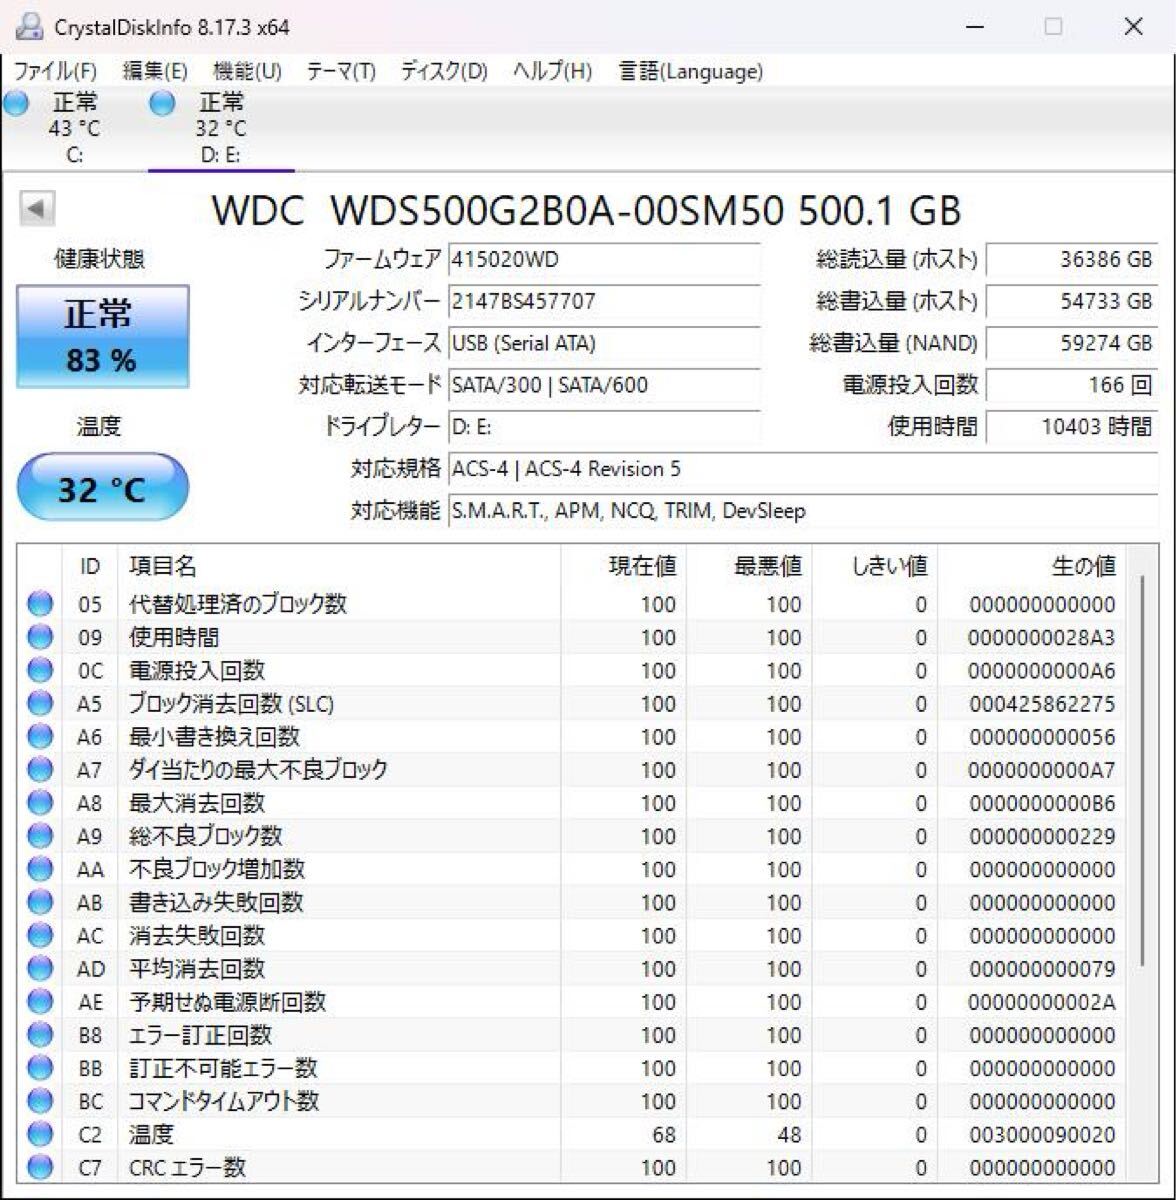Click the power on count value 166 回
The height and width of the screenshot is (1200, 1176).
(x=1073, y=385)
